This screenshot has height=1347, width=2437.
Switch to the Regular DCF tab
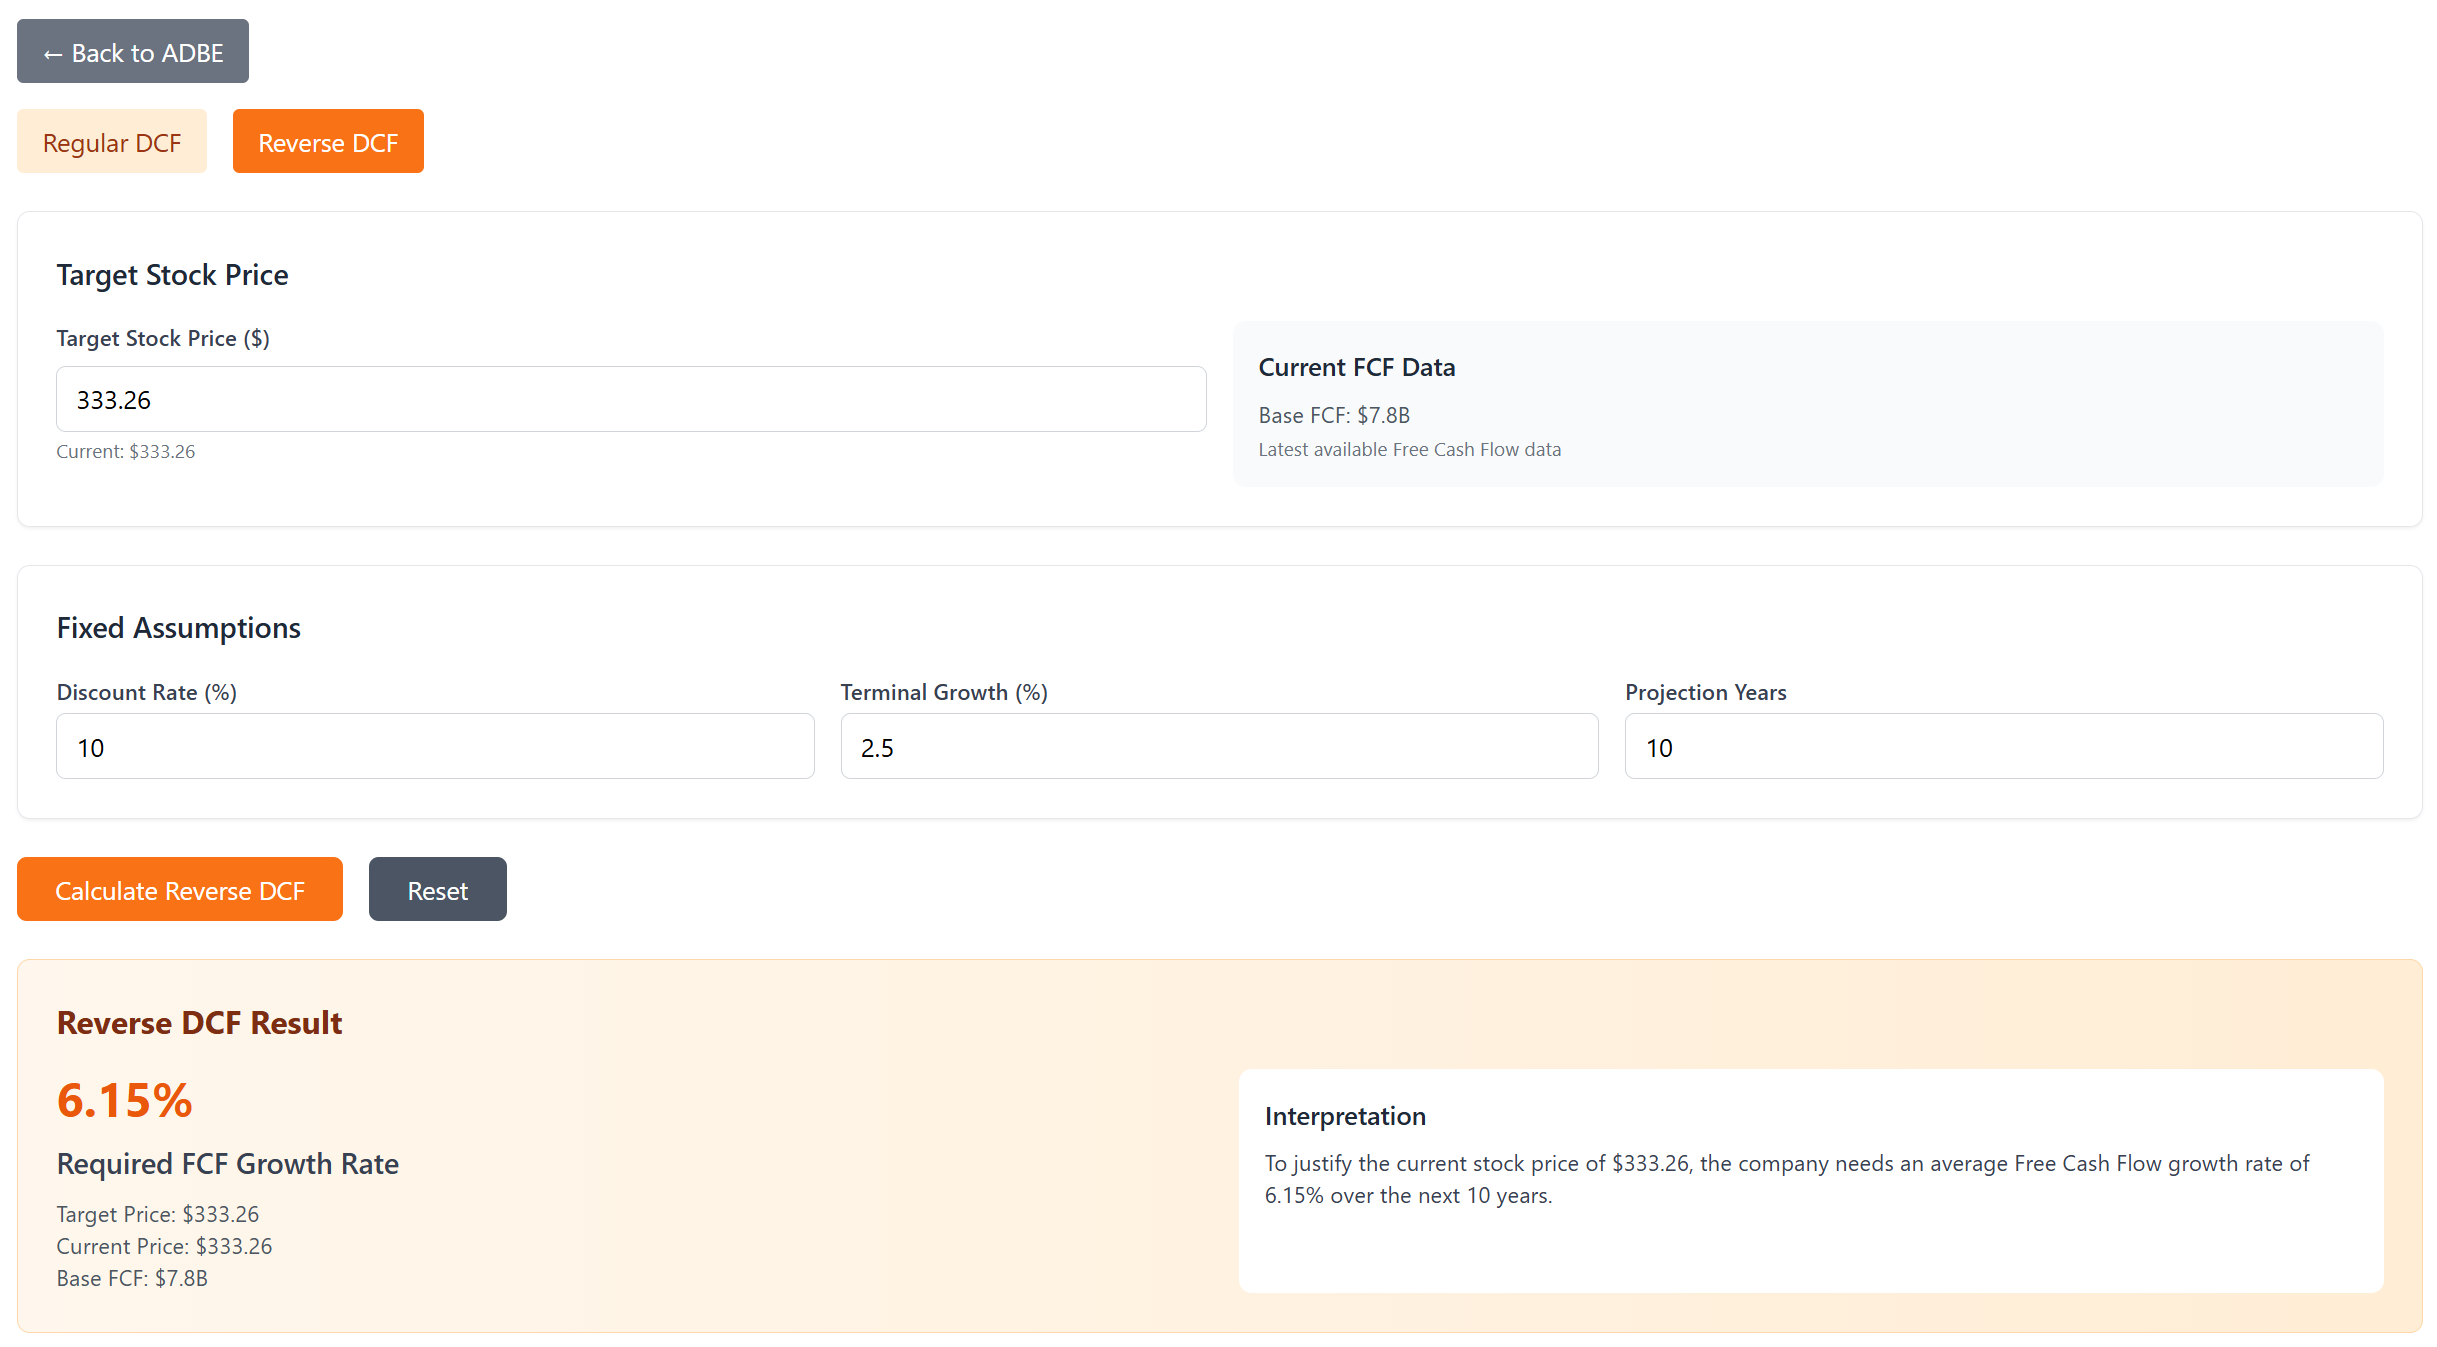(x=112, y=142)
